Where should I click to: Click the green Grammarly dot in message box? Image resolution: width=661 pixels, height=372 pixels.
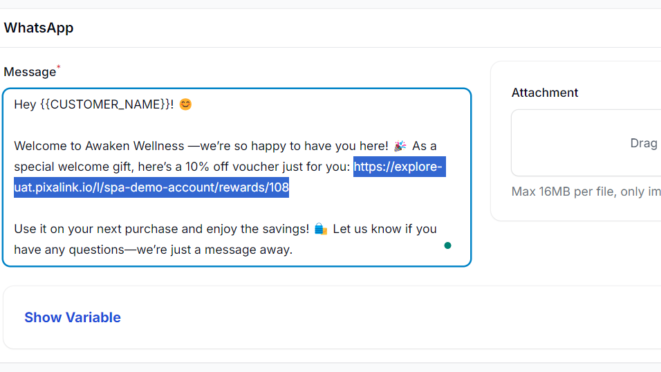coord(448,245)
